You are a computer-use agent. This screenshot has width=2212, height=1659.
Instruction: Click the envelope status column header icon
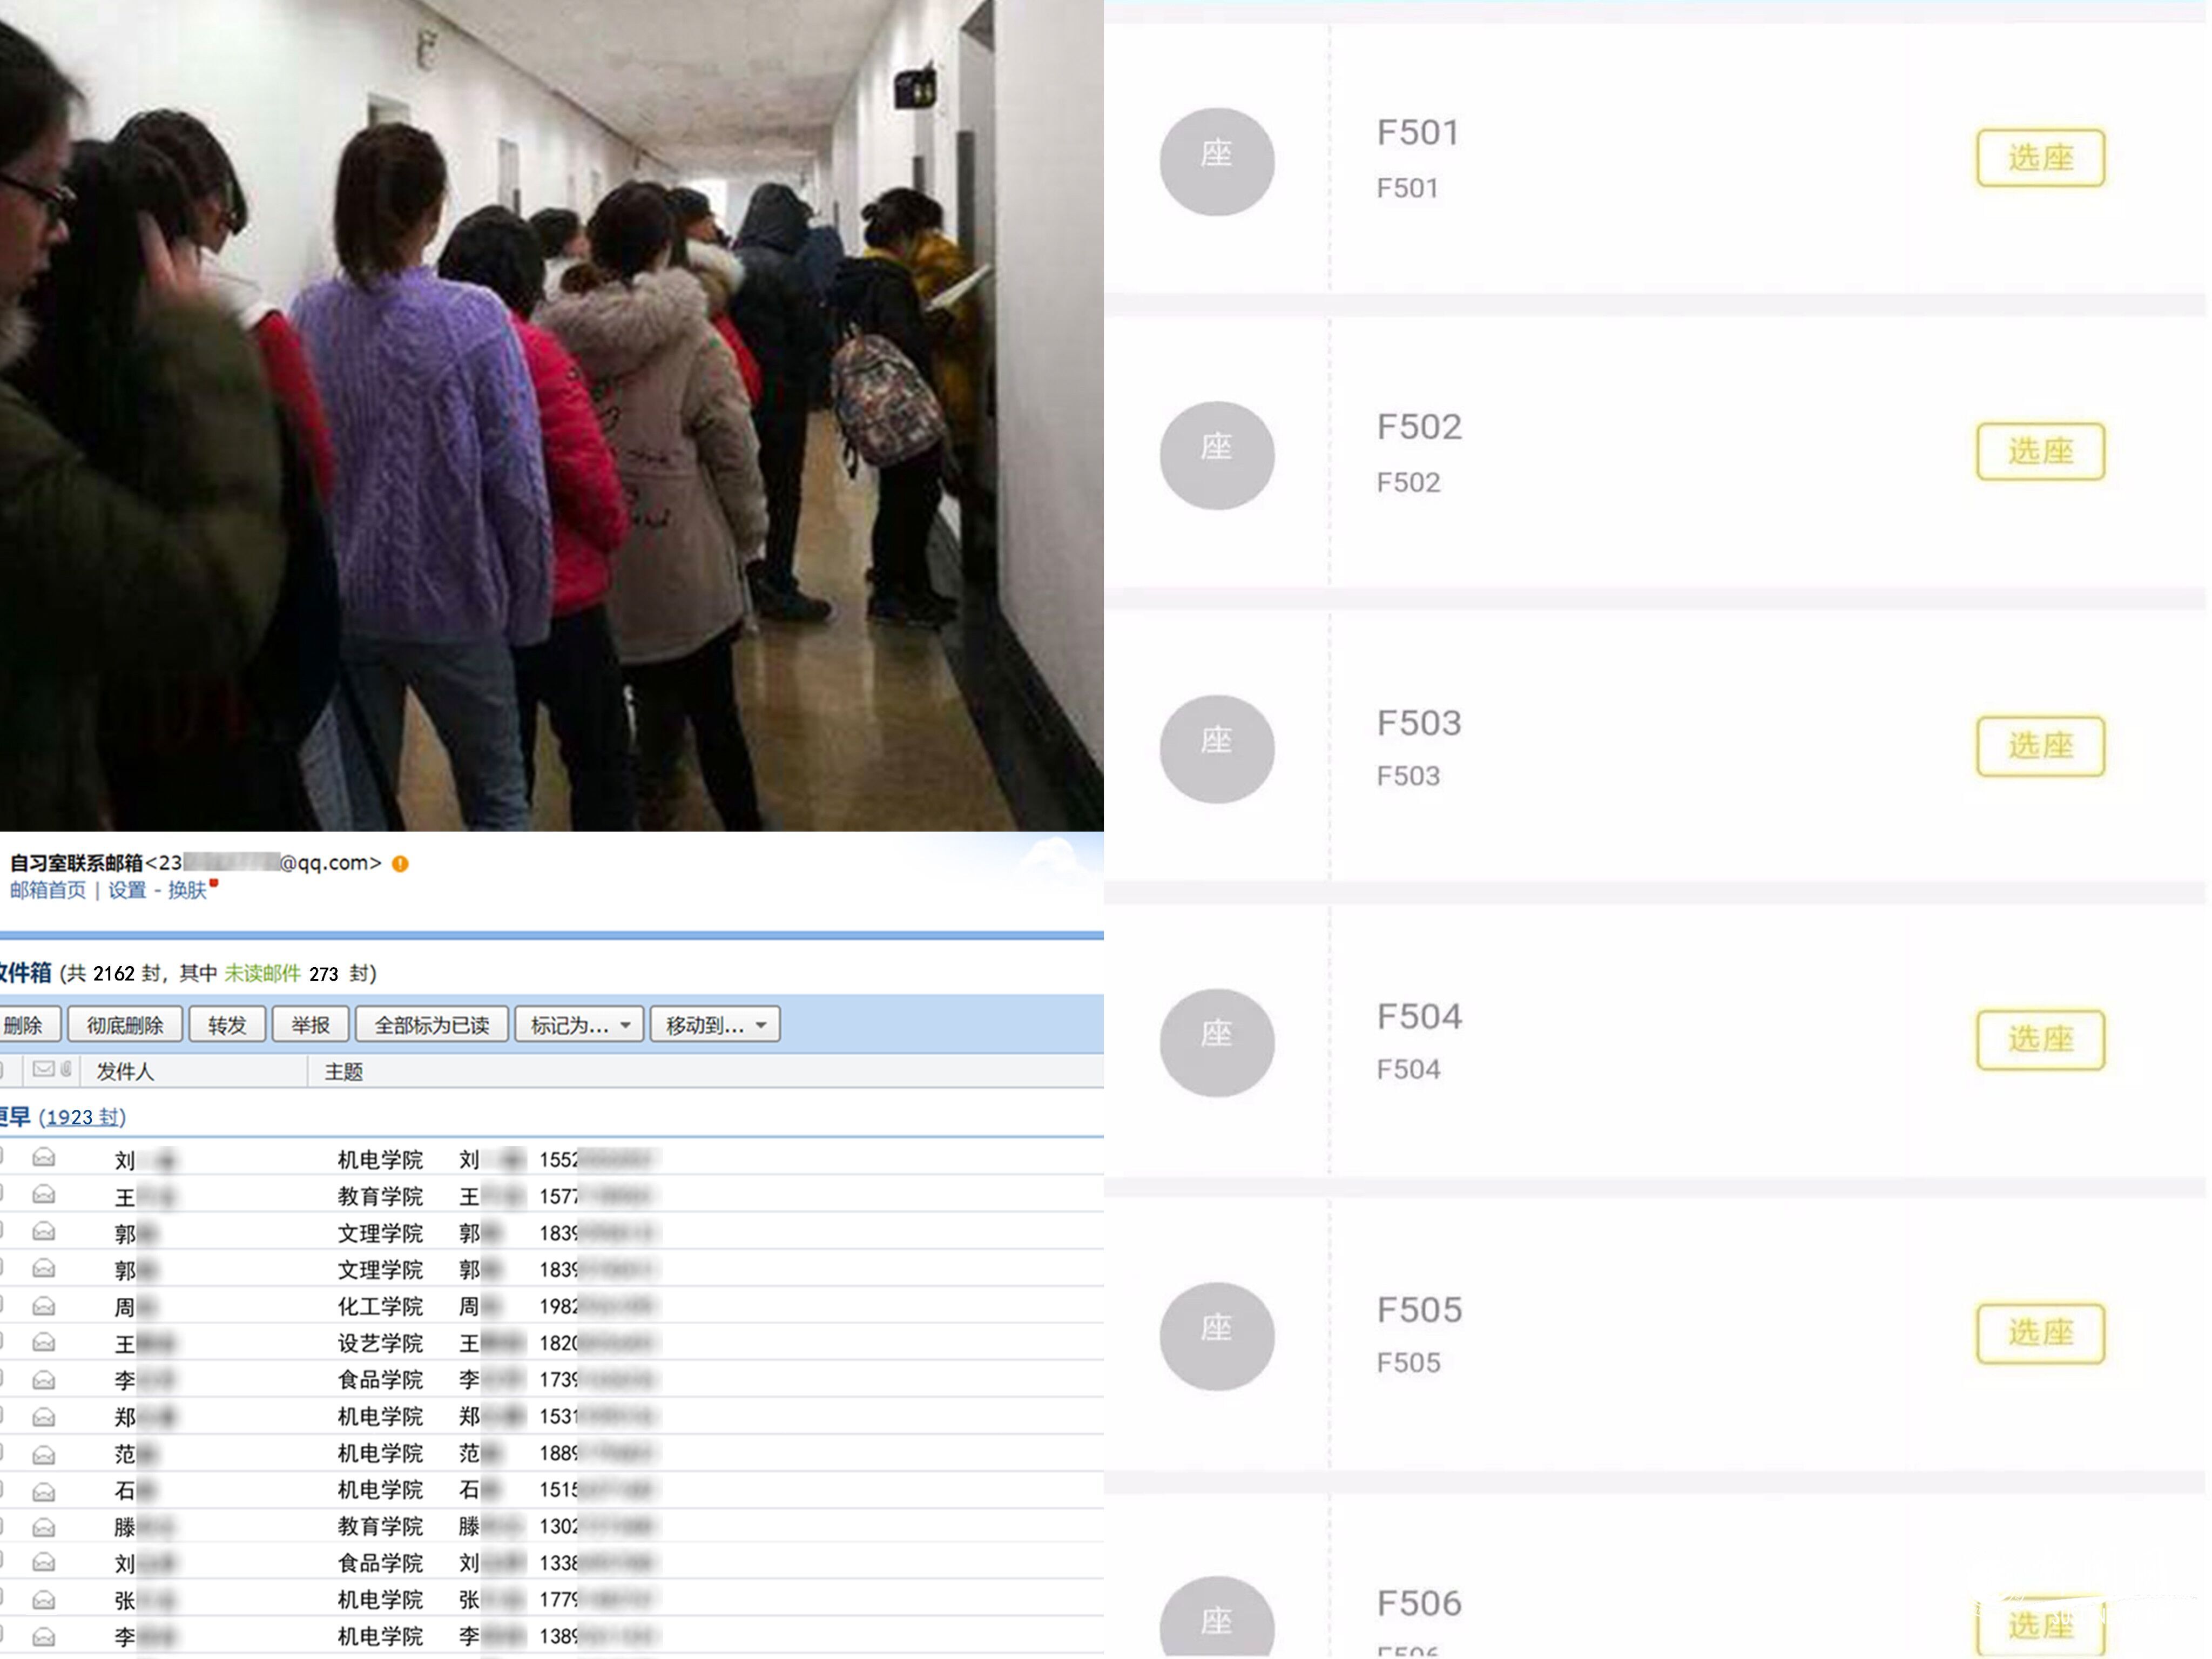(x=43, y=1070)
